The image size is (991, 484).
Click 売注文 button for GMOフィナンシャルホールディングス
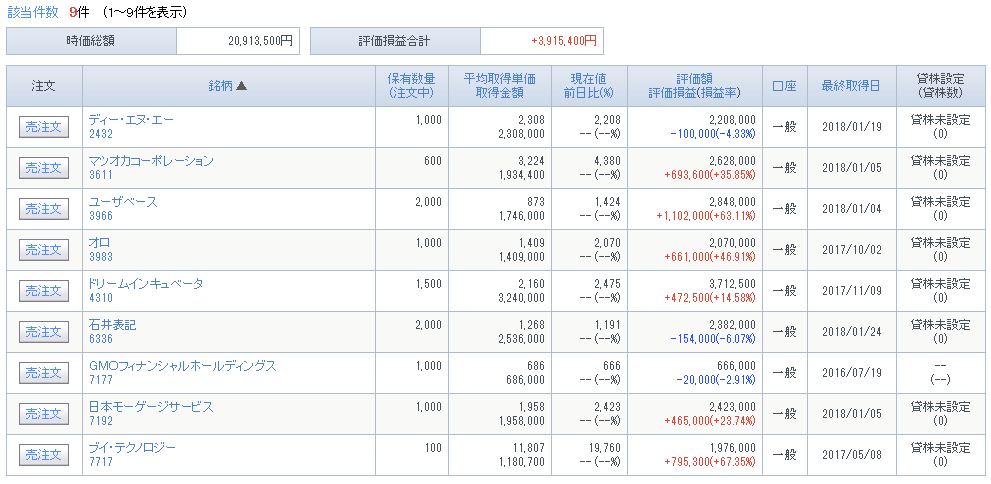pyautogui.click(x=44, y=373)
